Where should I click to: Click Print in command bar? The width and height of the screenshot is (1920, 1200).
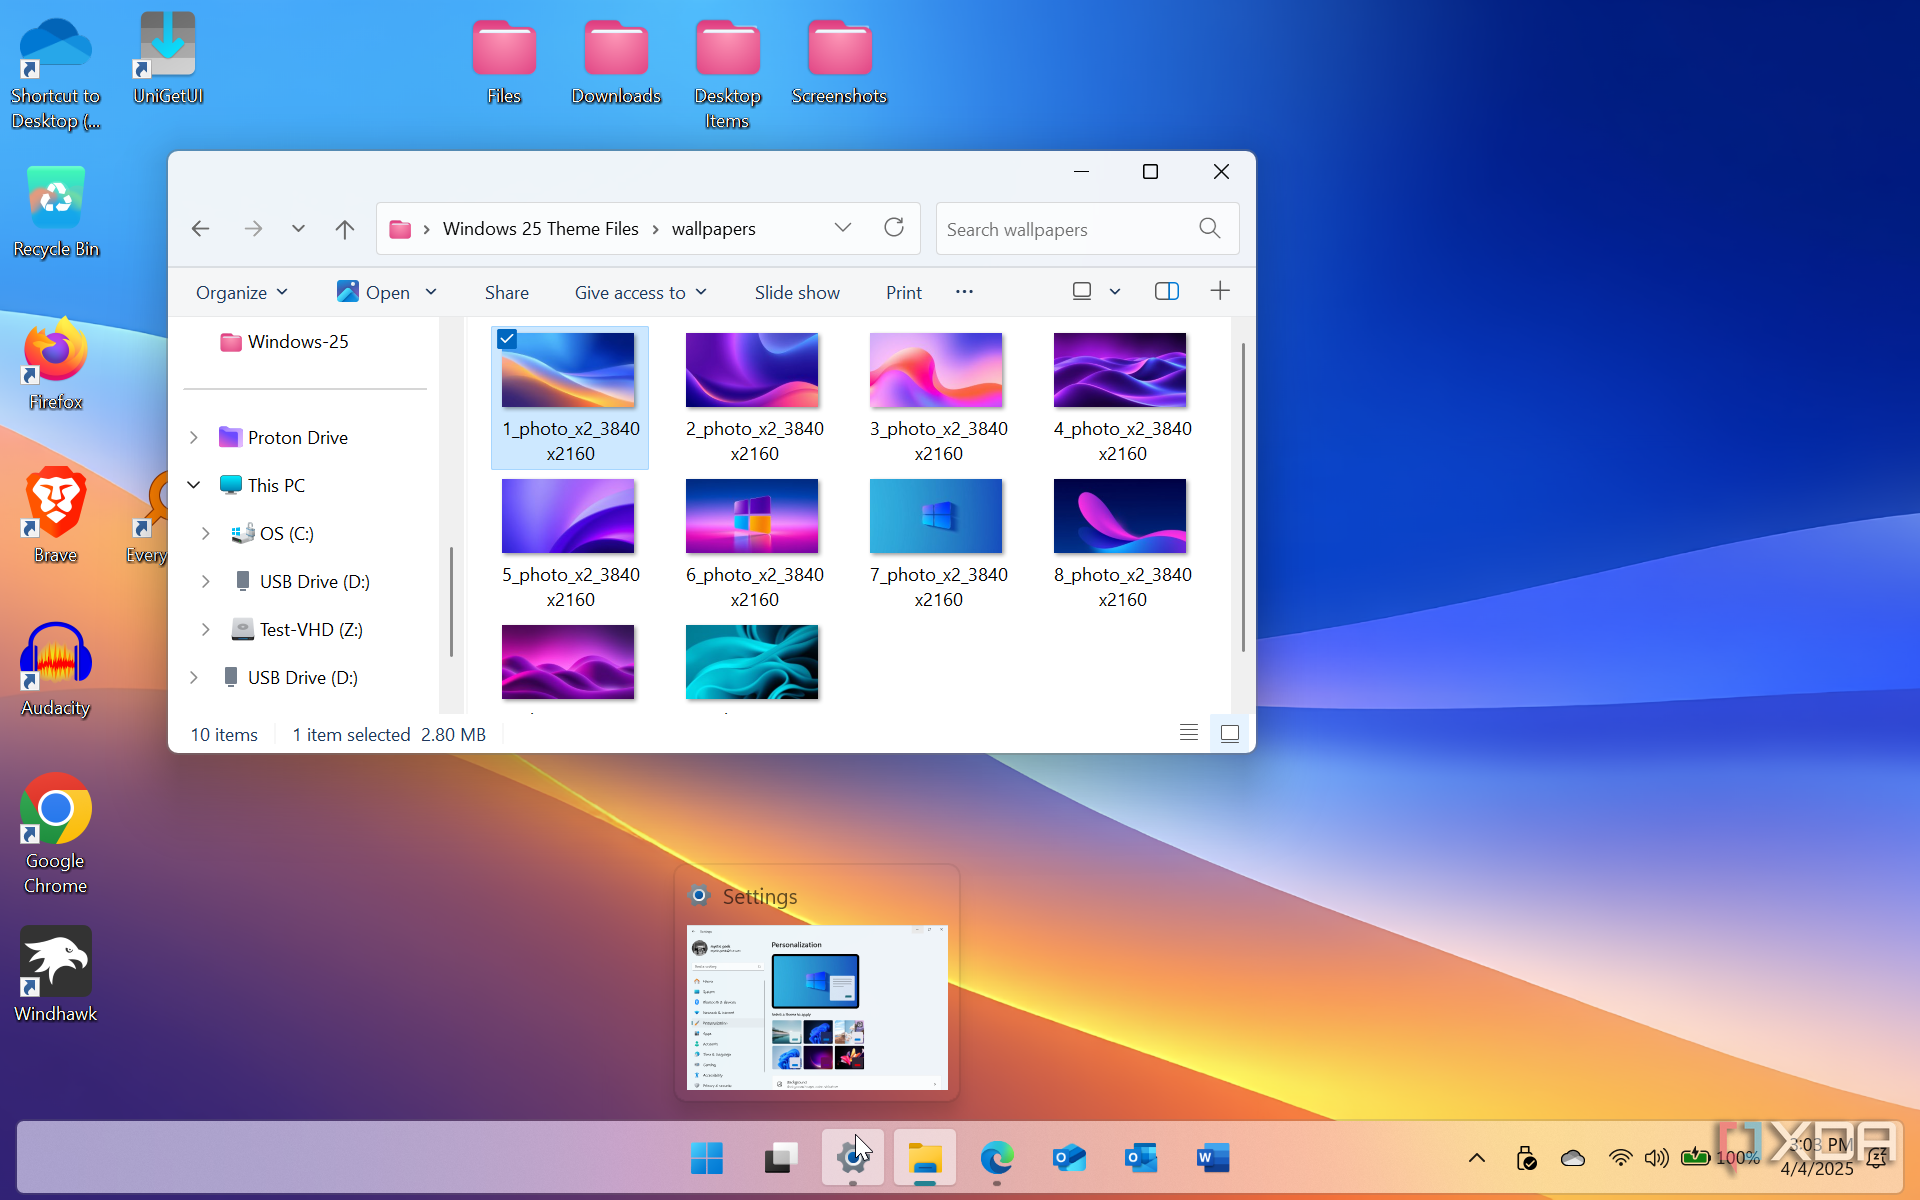(904, 292)
